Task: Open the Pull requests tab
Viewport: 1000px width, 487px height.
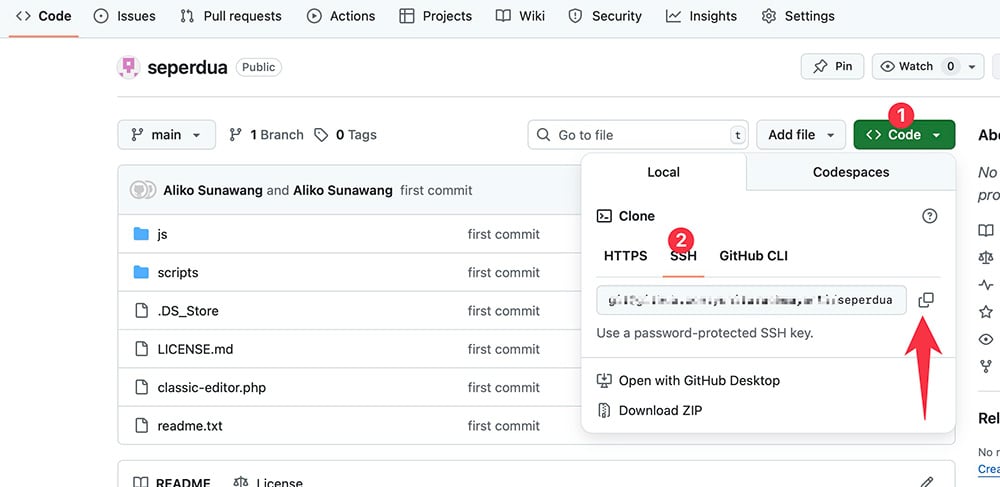Action: (x=230, y=16)
